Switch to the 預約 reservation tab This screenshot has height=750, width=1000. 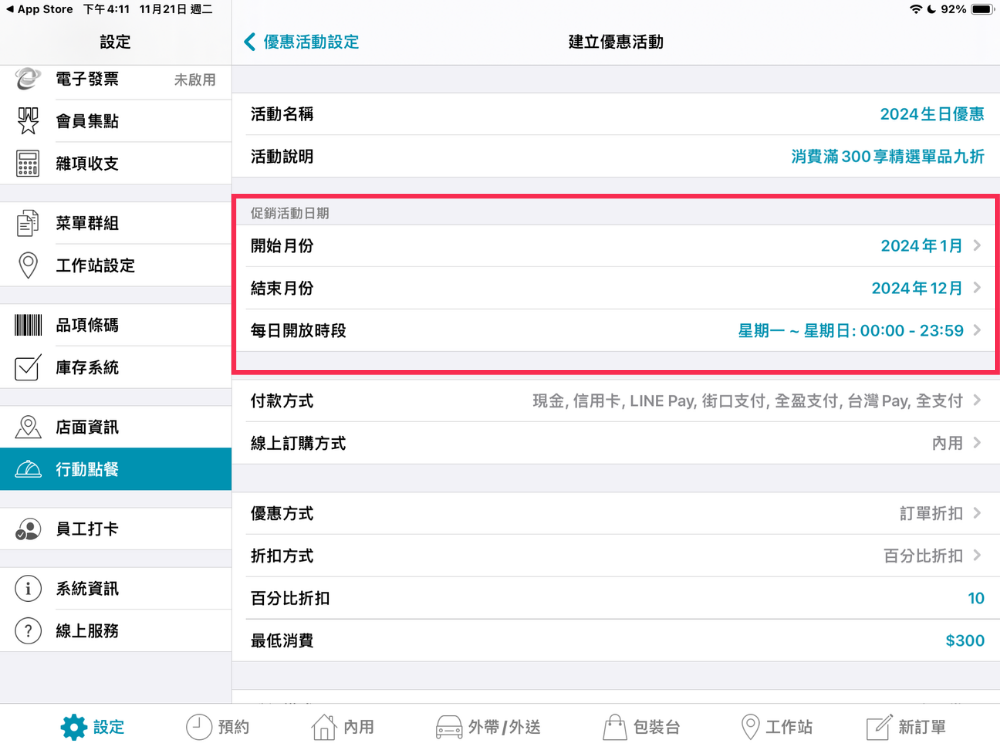218,727
